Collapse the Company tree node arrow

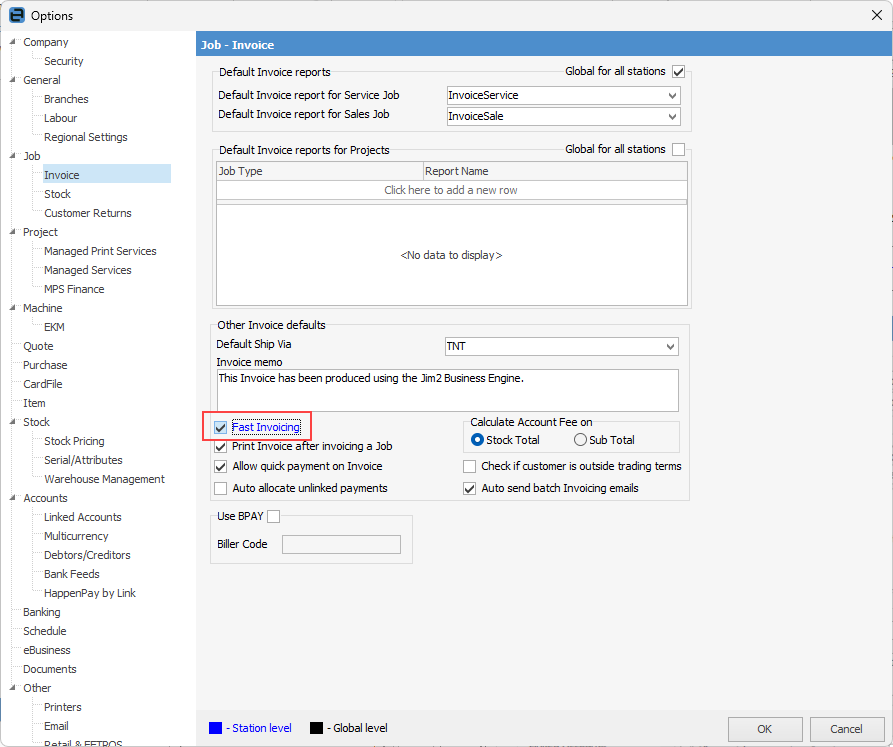pyautogui.click(x=13, y=42)
